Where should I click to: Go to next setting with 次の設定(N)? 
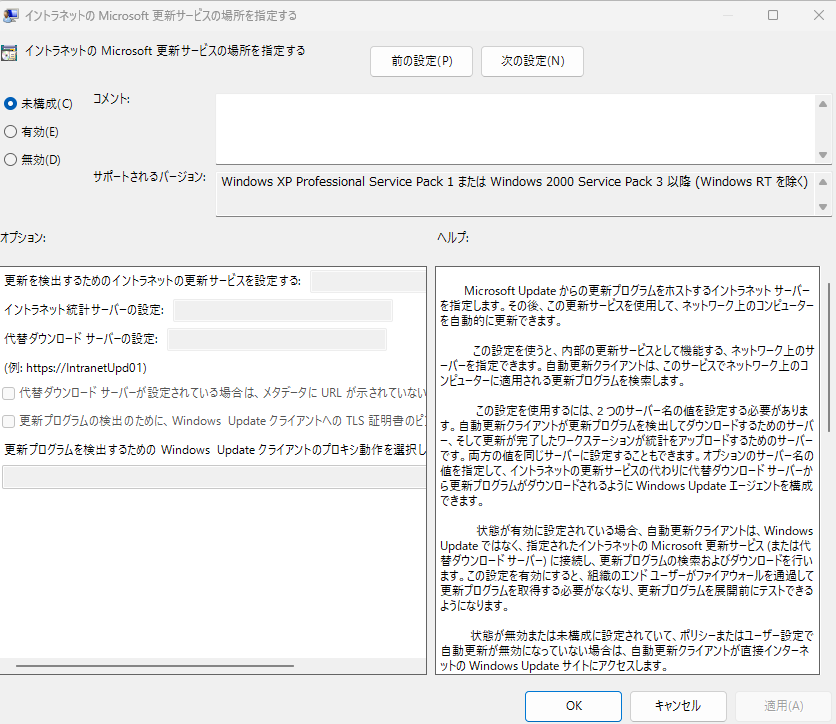(532, 61)
